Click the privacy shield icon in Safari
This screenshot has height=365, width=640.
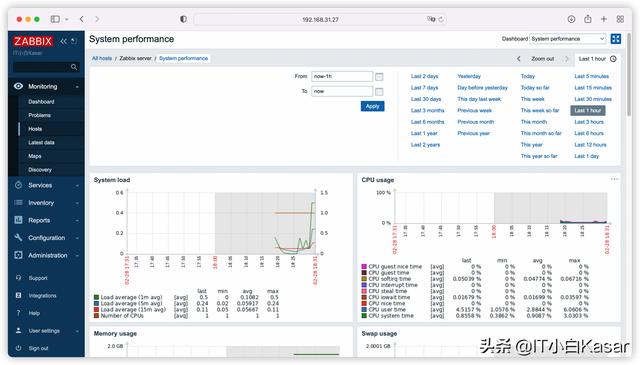point(183,19)
